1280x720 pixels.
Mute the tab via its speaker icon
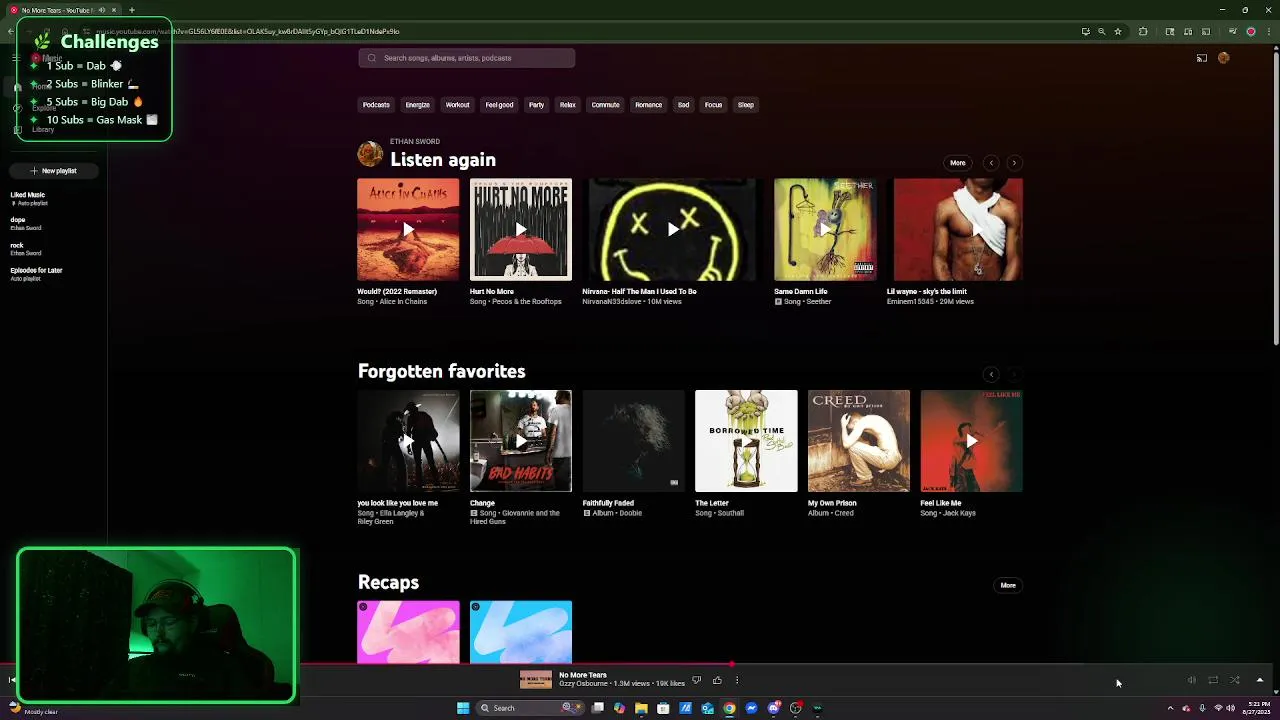click(x=101, y=10)
